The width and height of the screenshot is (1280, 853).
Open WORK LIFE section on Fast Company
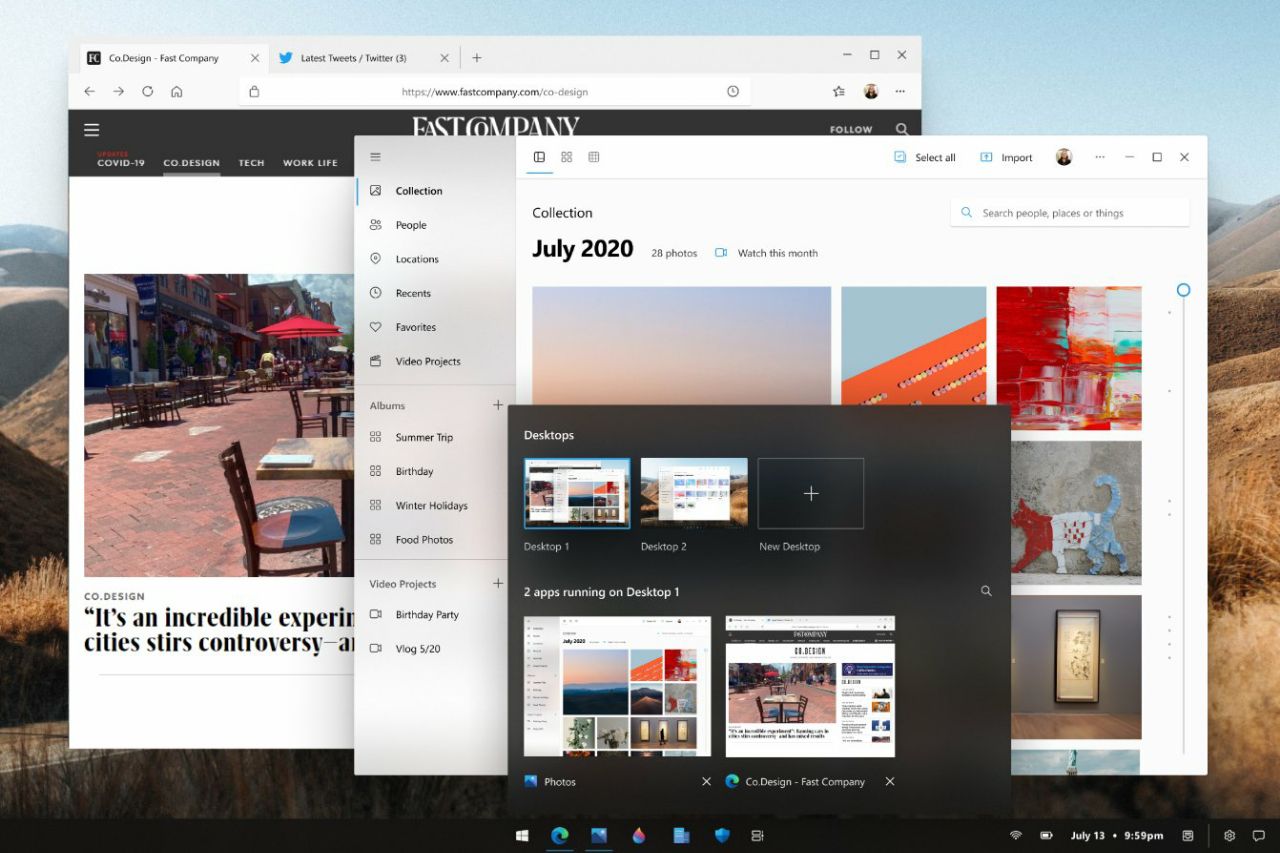coord(310,163)
